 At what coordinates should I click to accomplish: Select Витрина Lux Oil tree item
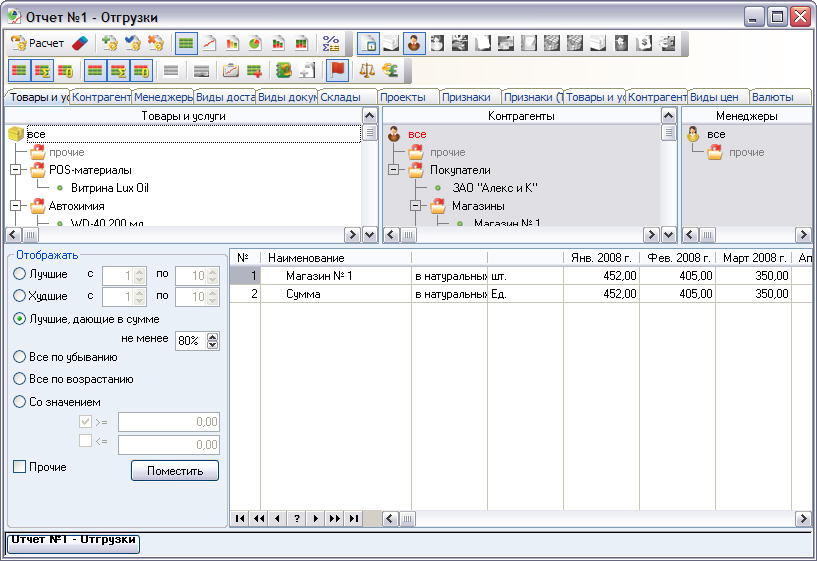[x=110, y=188]
